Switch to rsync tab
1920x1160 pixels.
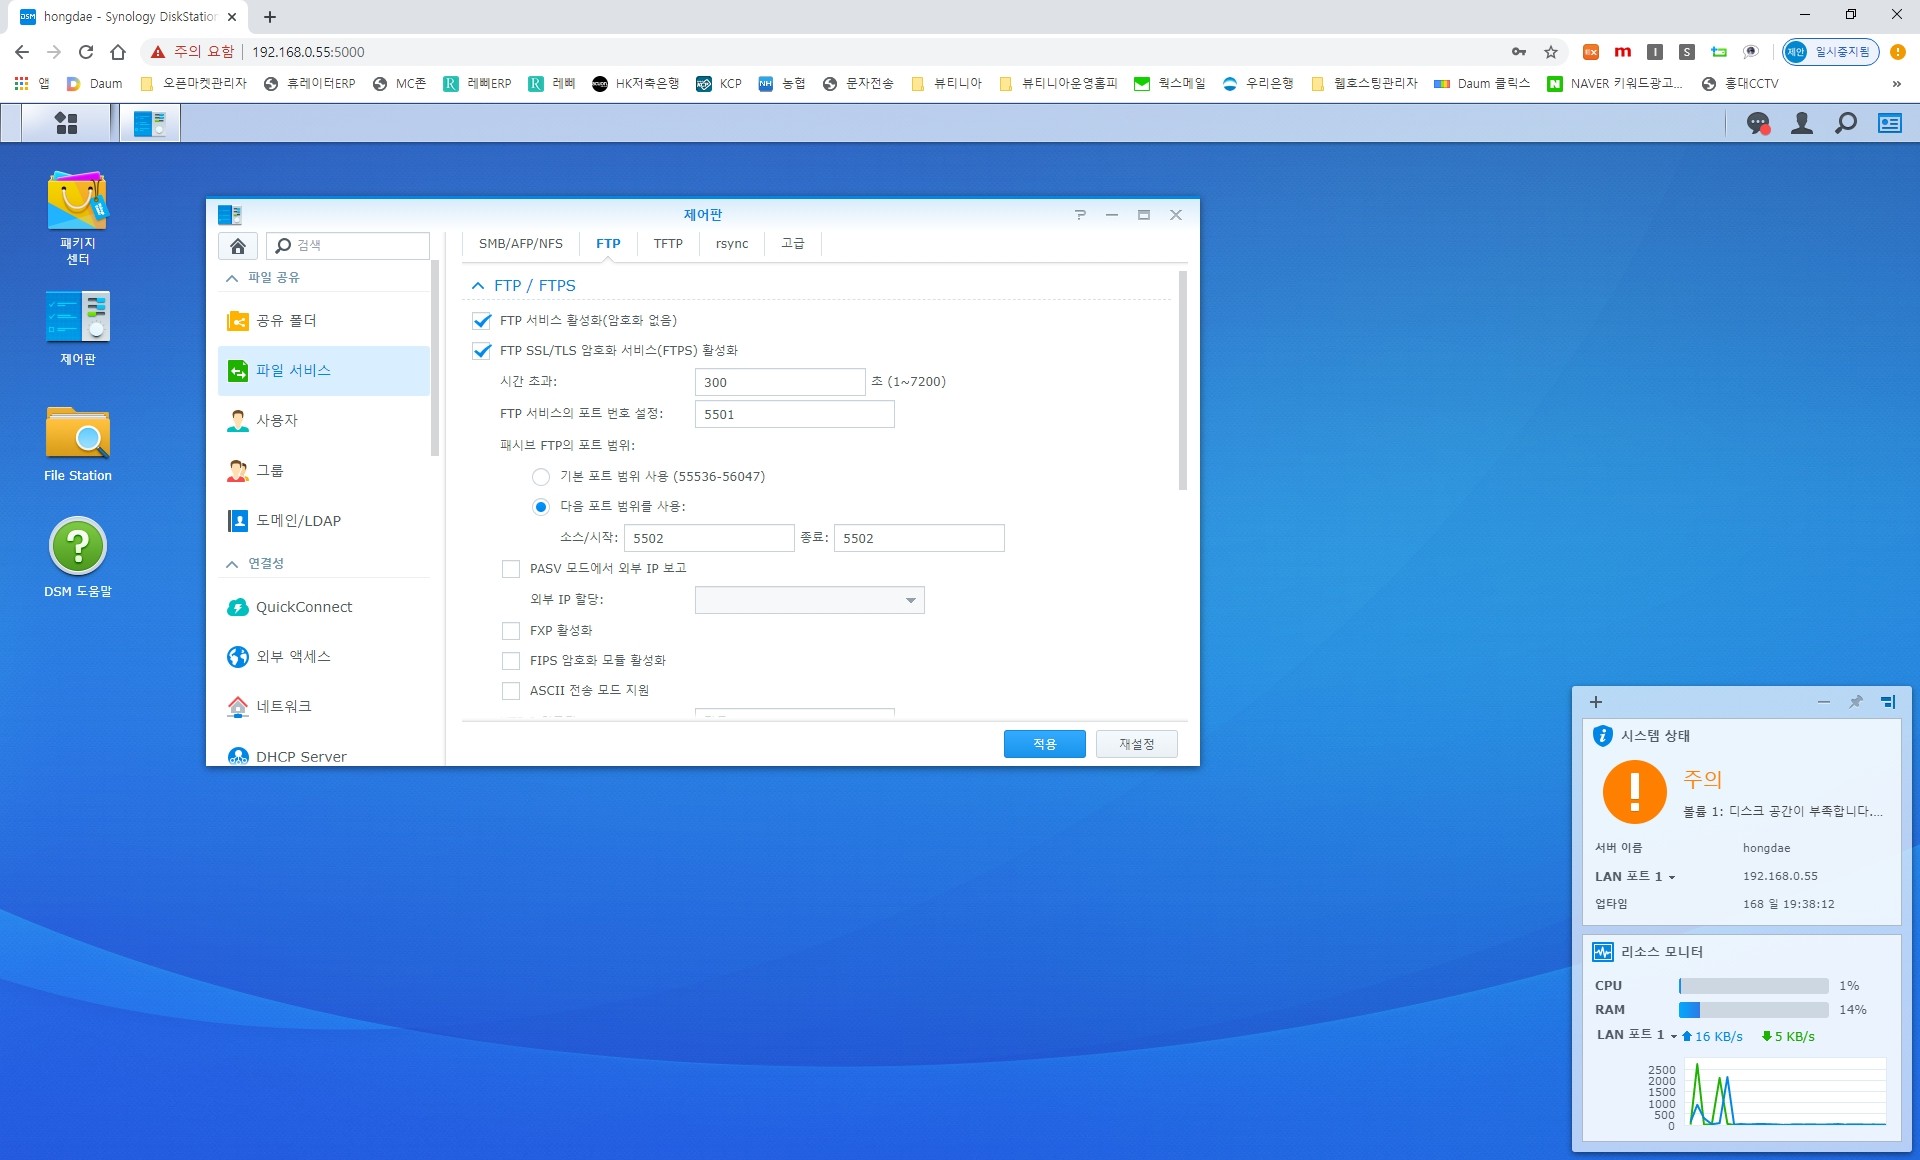click(x=732, y=244)
